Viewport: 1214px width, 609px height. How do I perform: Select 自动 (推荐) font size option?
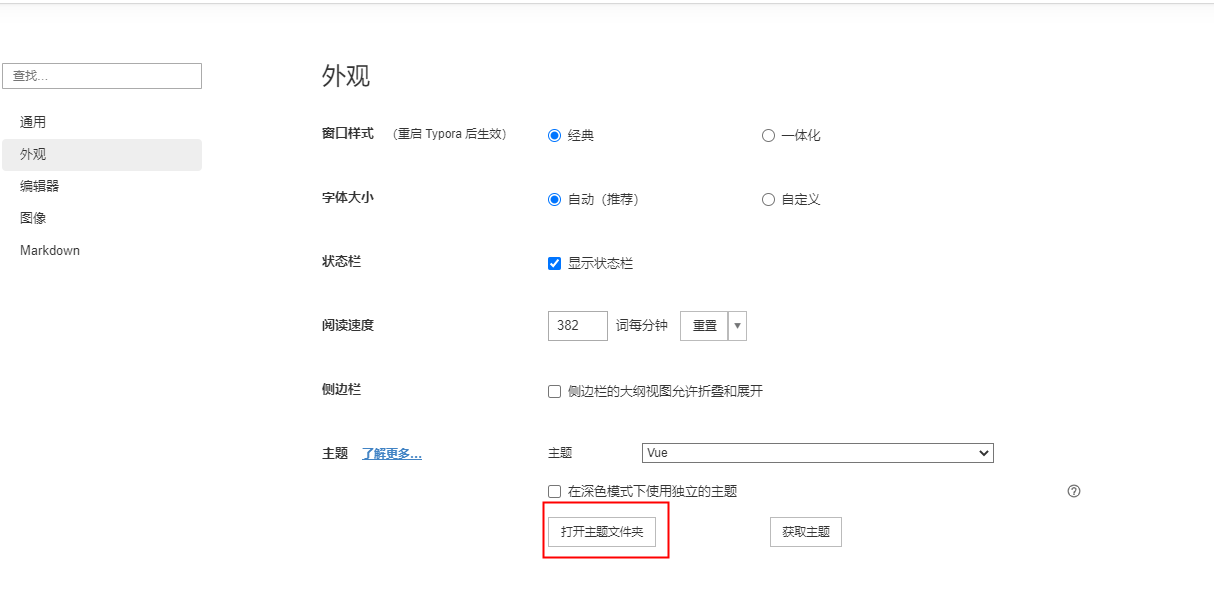555,200
